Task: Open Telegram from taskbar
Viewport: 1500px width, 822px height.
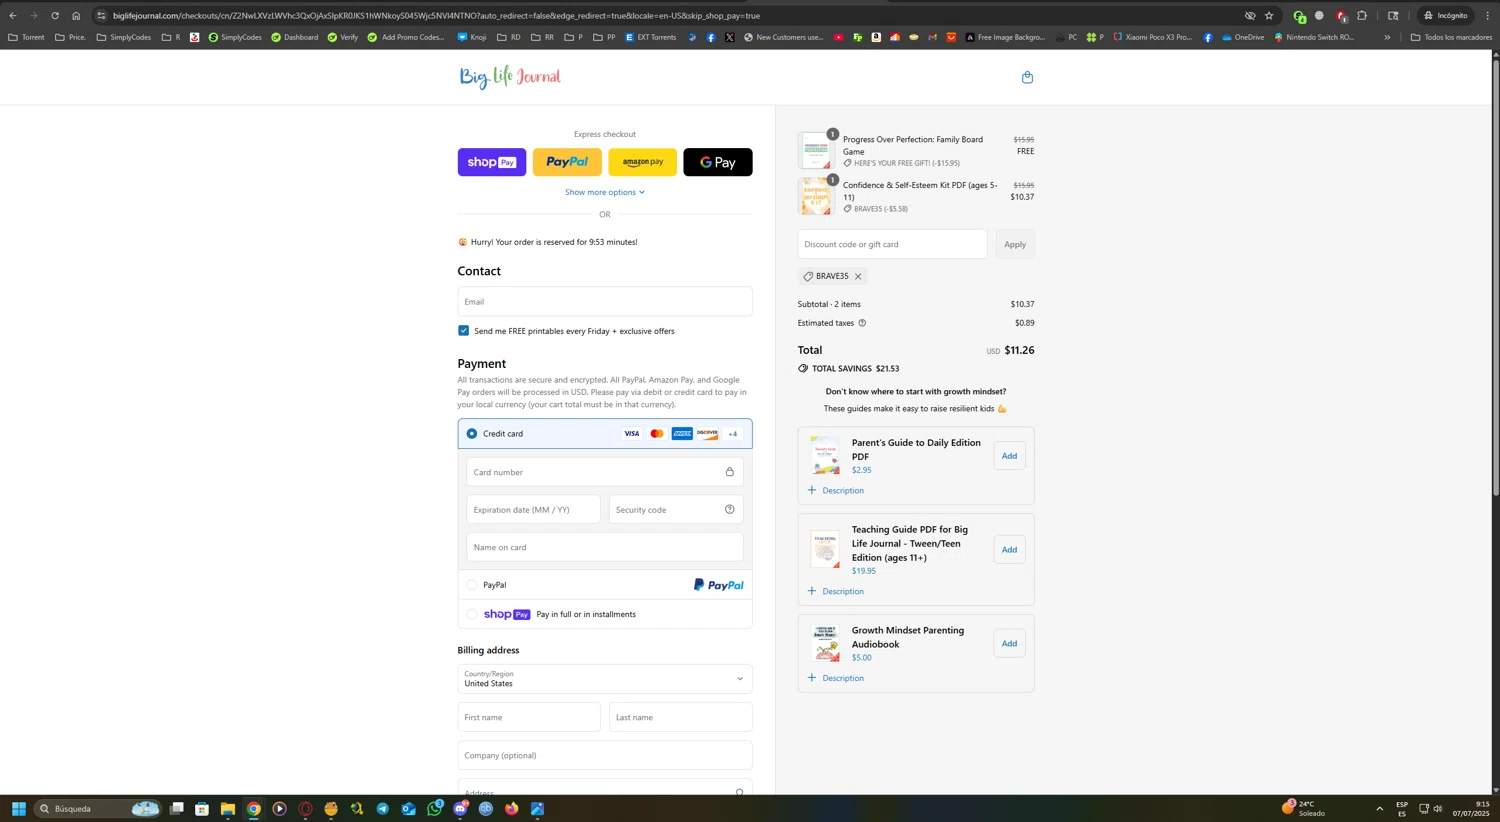Action: point(382,809)
